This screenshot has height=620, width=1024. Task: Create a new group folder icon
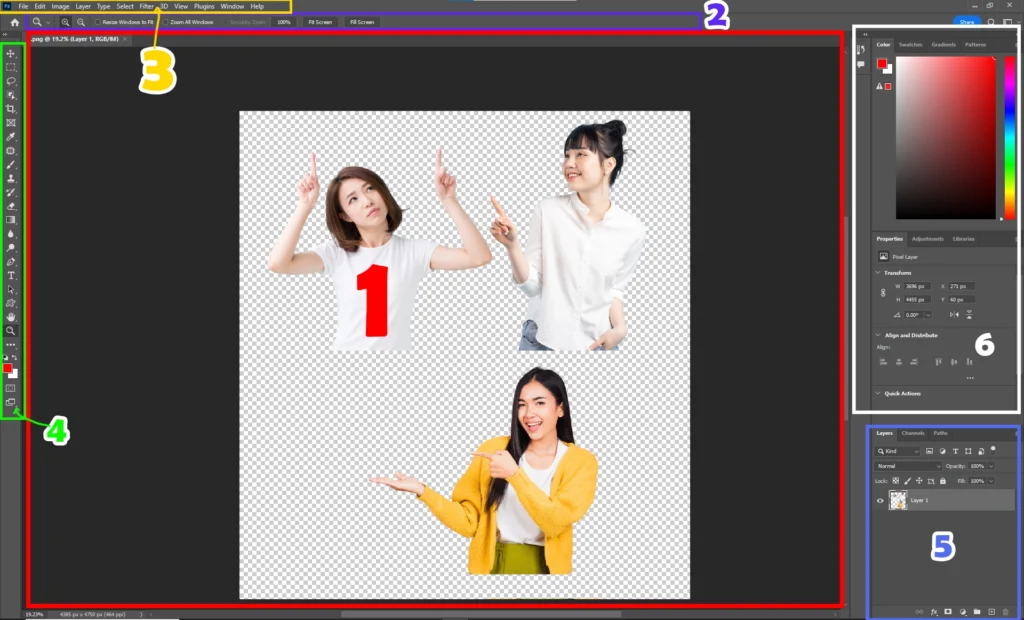977,612
